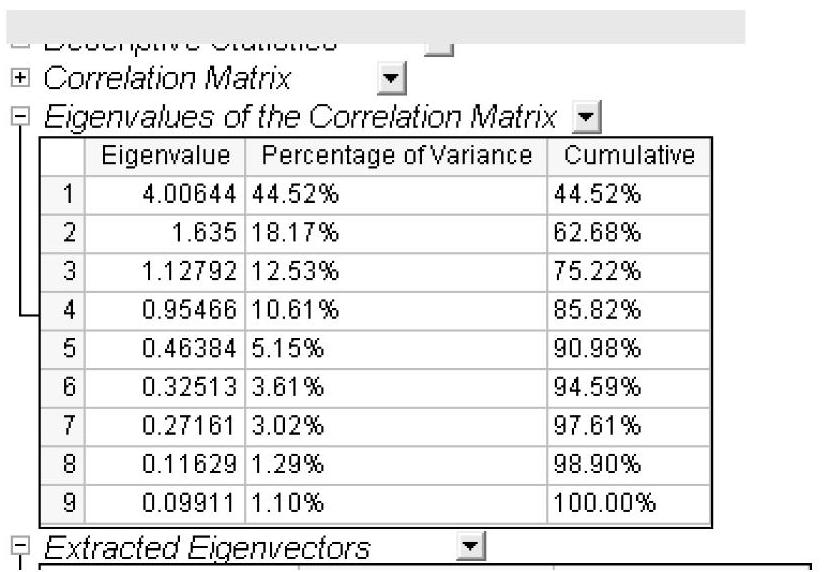
Task: Click the cumulative cell showing 75.22%
Action: 629,272
